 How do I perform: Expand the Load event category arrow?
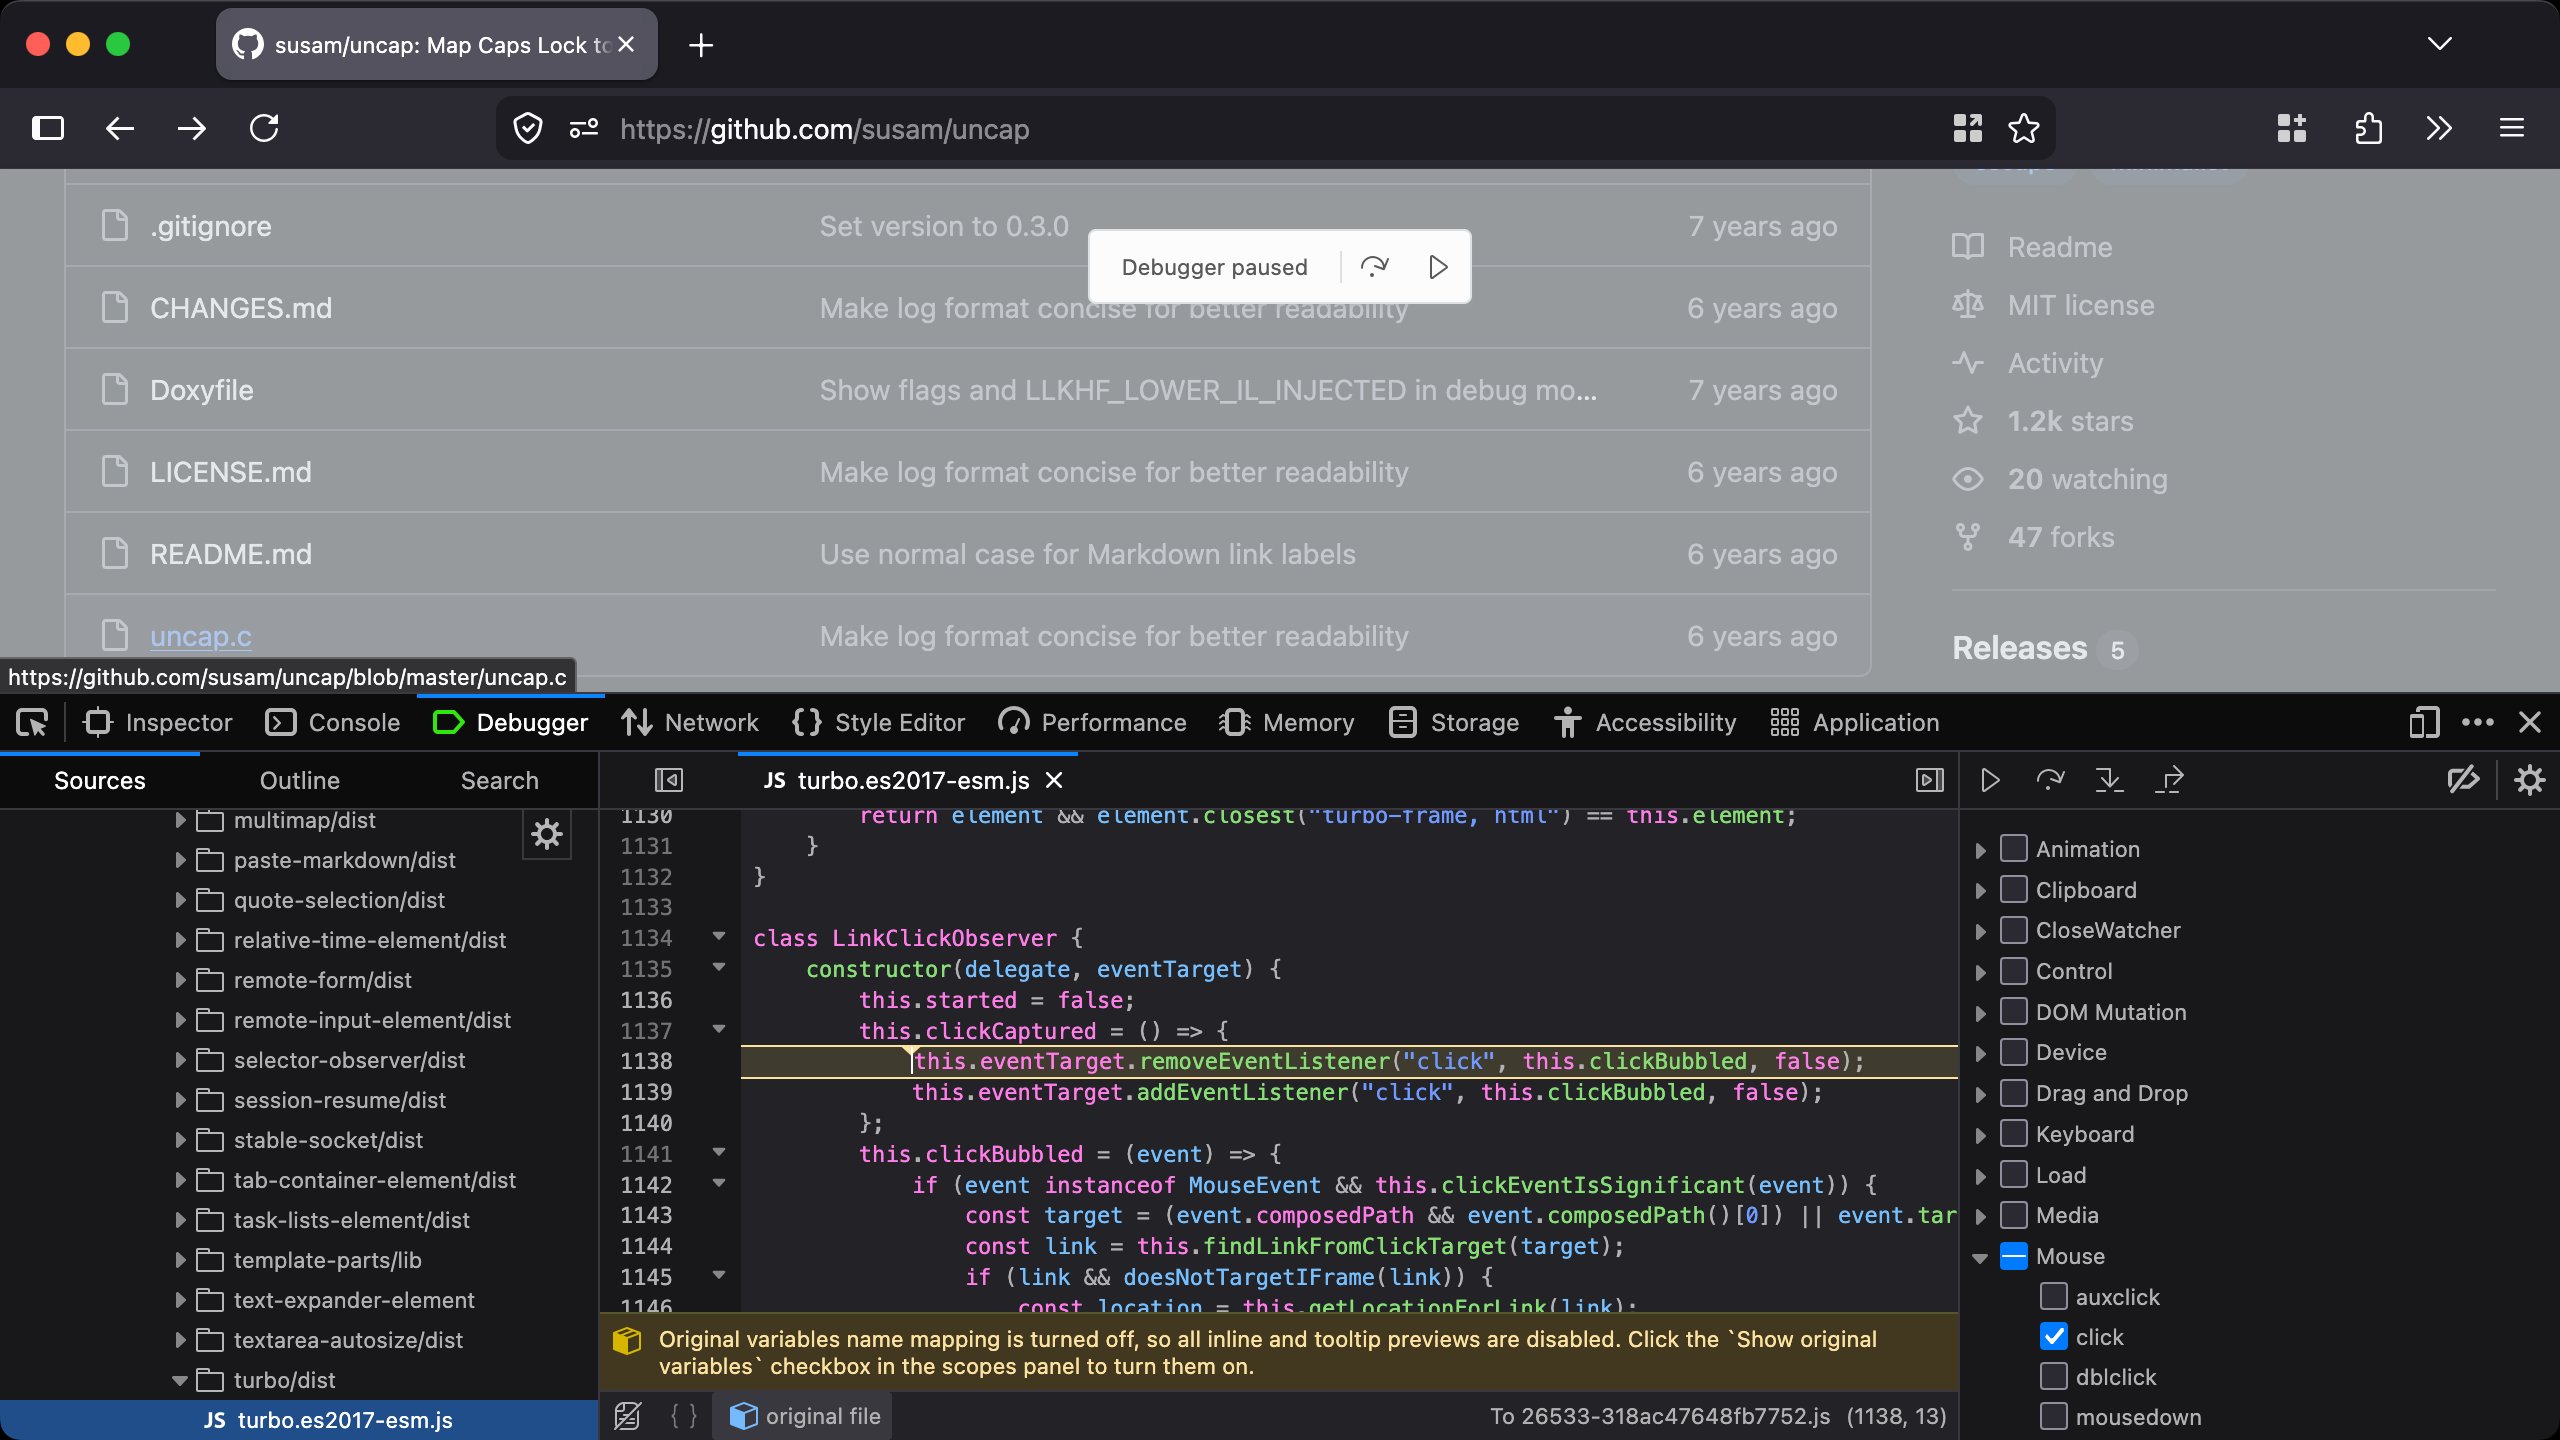click(1980, 1176)
